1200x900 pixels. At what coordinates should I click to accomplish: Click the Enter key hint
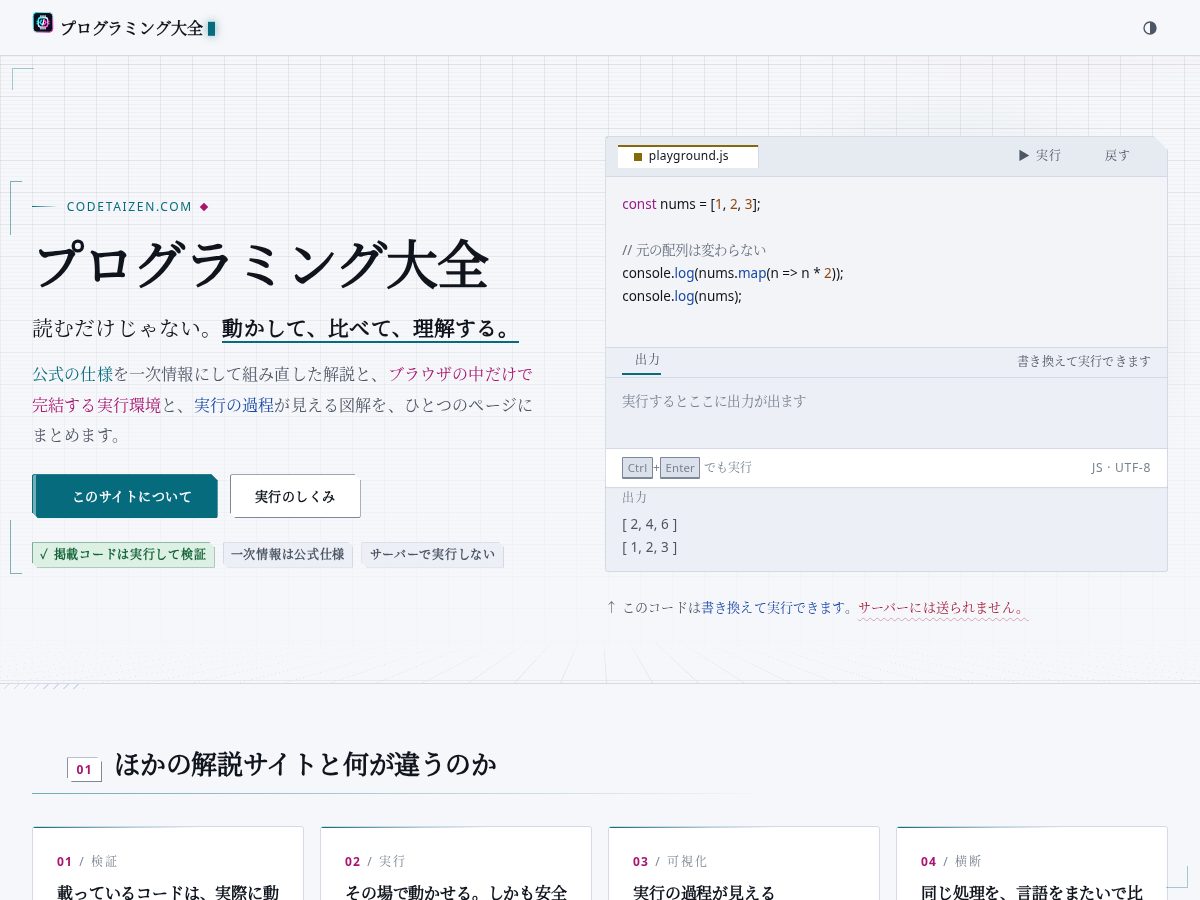[680, 468]
